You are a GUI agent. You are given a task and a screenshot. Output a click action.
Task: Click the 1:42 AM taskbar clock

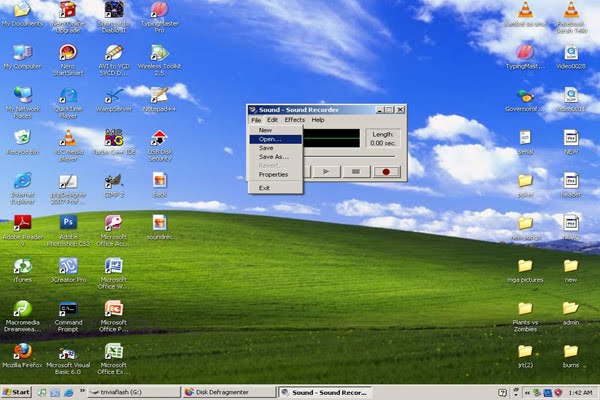click(x=580, y=393)
